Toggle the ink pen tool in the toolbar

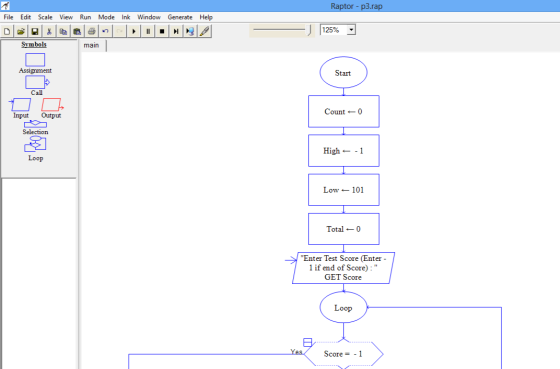click(204, 31)
